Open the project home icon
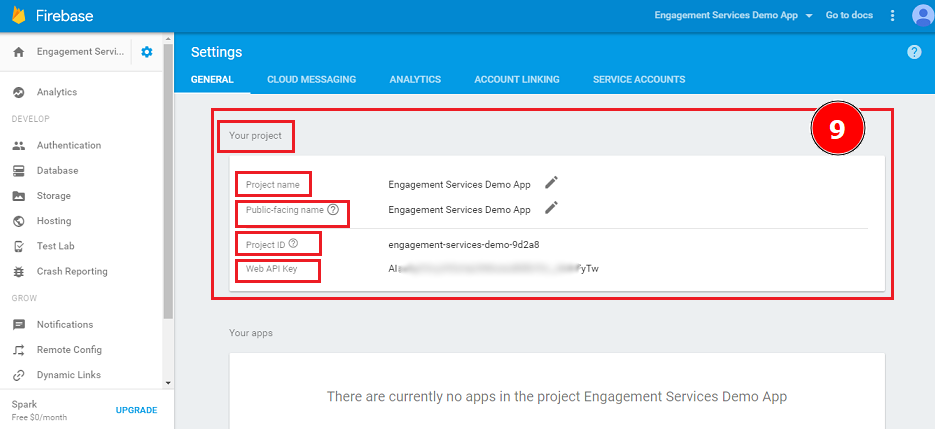This screenshot has width=935, height=429. (x=18, y=52)
